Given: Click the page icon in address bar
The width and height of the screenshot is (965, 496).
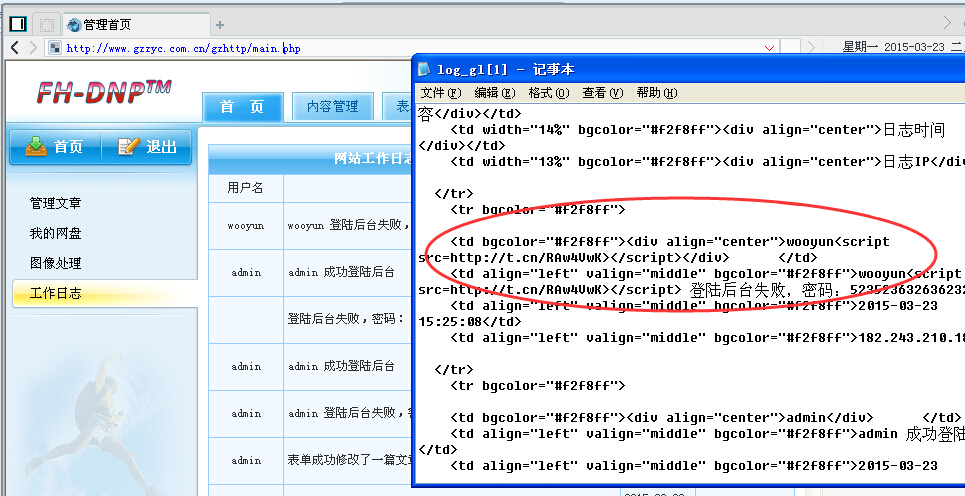Looking at the screenshot, I should [x=55, y=48].
